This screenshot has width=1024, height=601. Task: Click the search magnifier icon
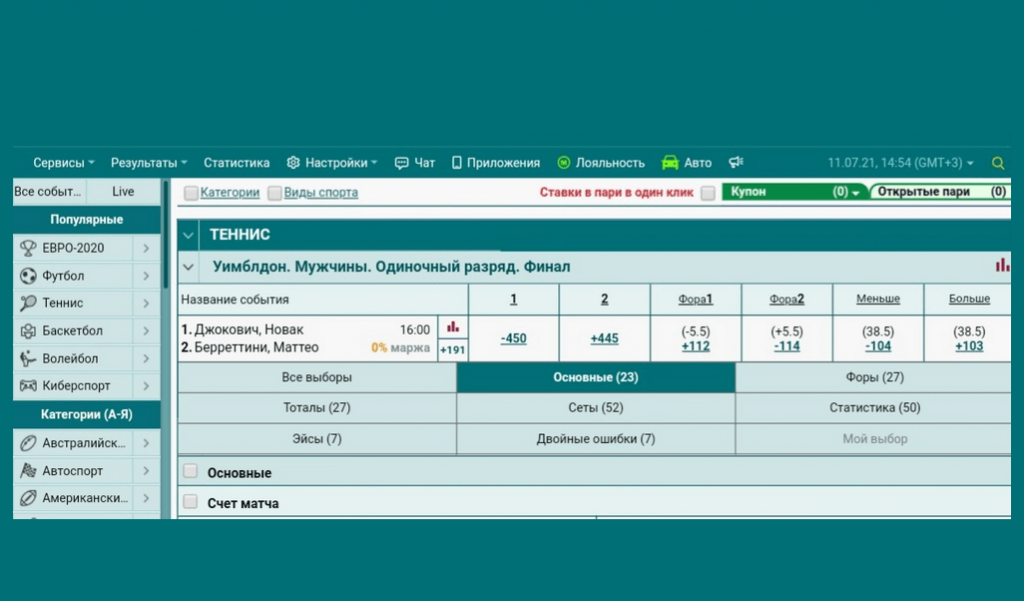(997, 163)
